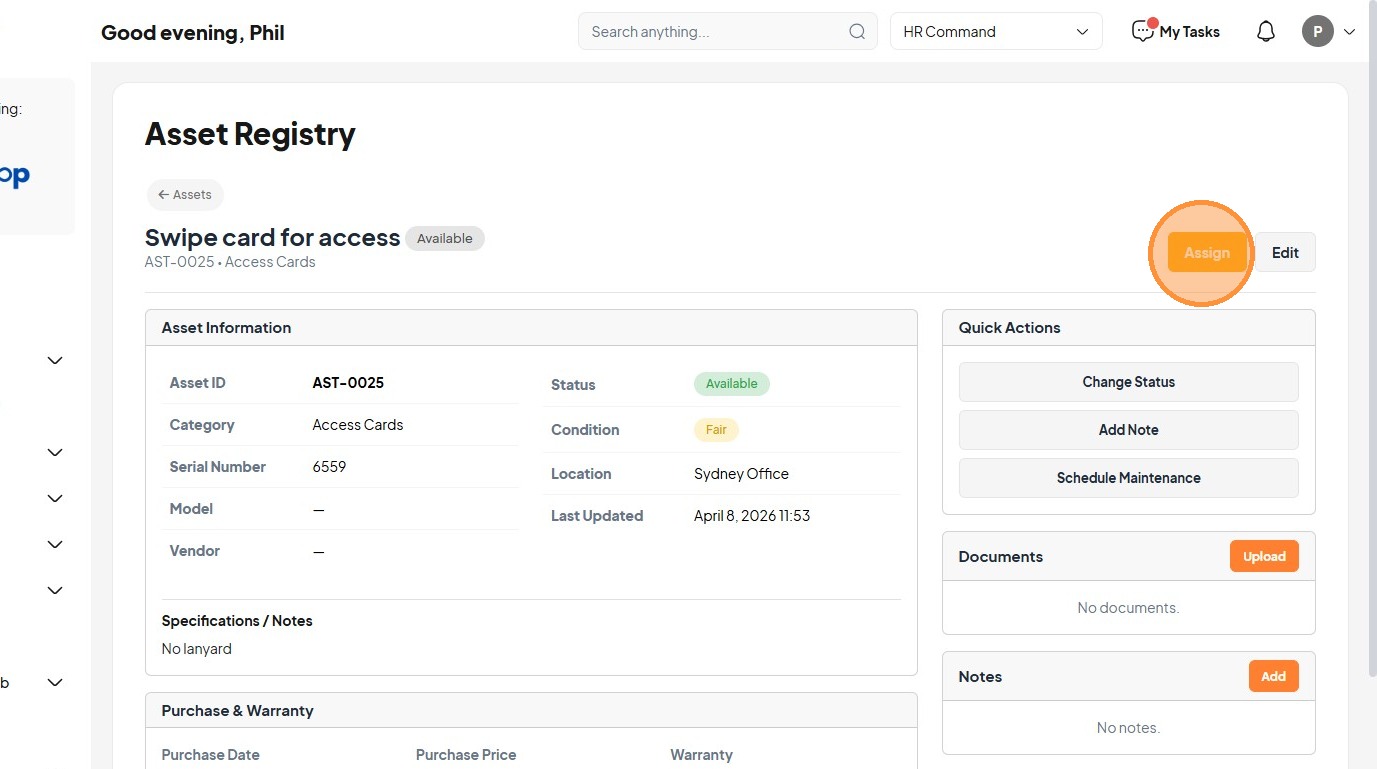Add a new note
The image size is (1377, 769).
click(1273, 677)
